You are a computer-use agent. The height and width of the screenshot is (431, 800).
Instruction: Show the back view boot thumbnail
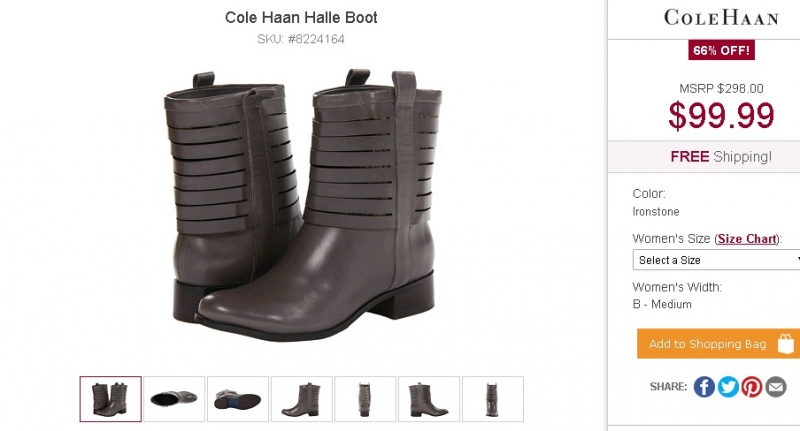click(x=493, y=399)
